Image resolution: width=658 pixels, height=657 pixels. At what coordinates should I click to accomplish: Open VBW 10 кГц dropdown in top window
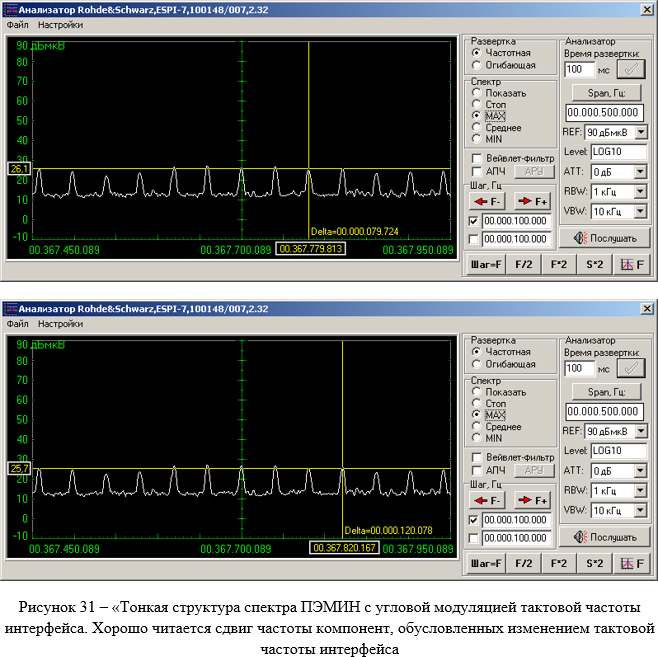(x=640, y=211)
